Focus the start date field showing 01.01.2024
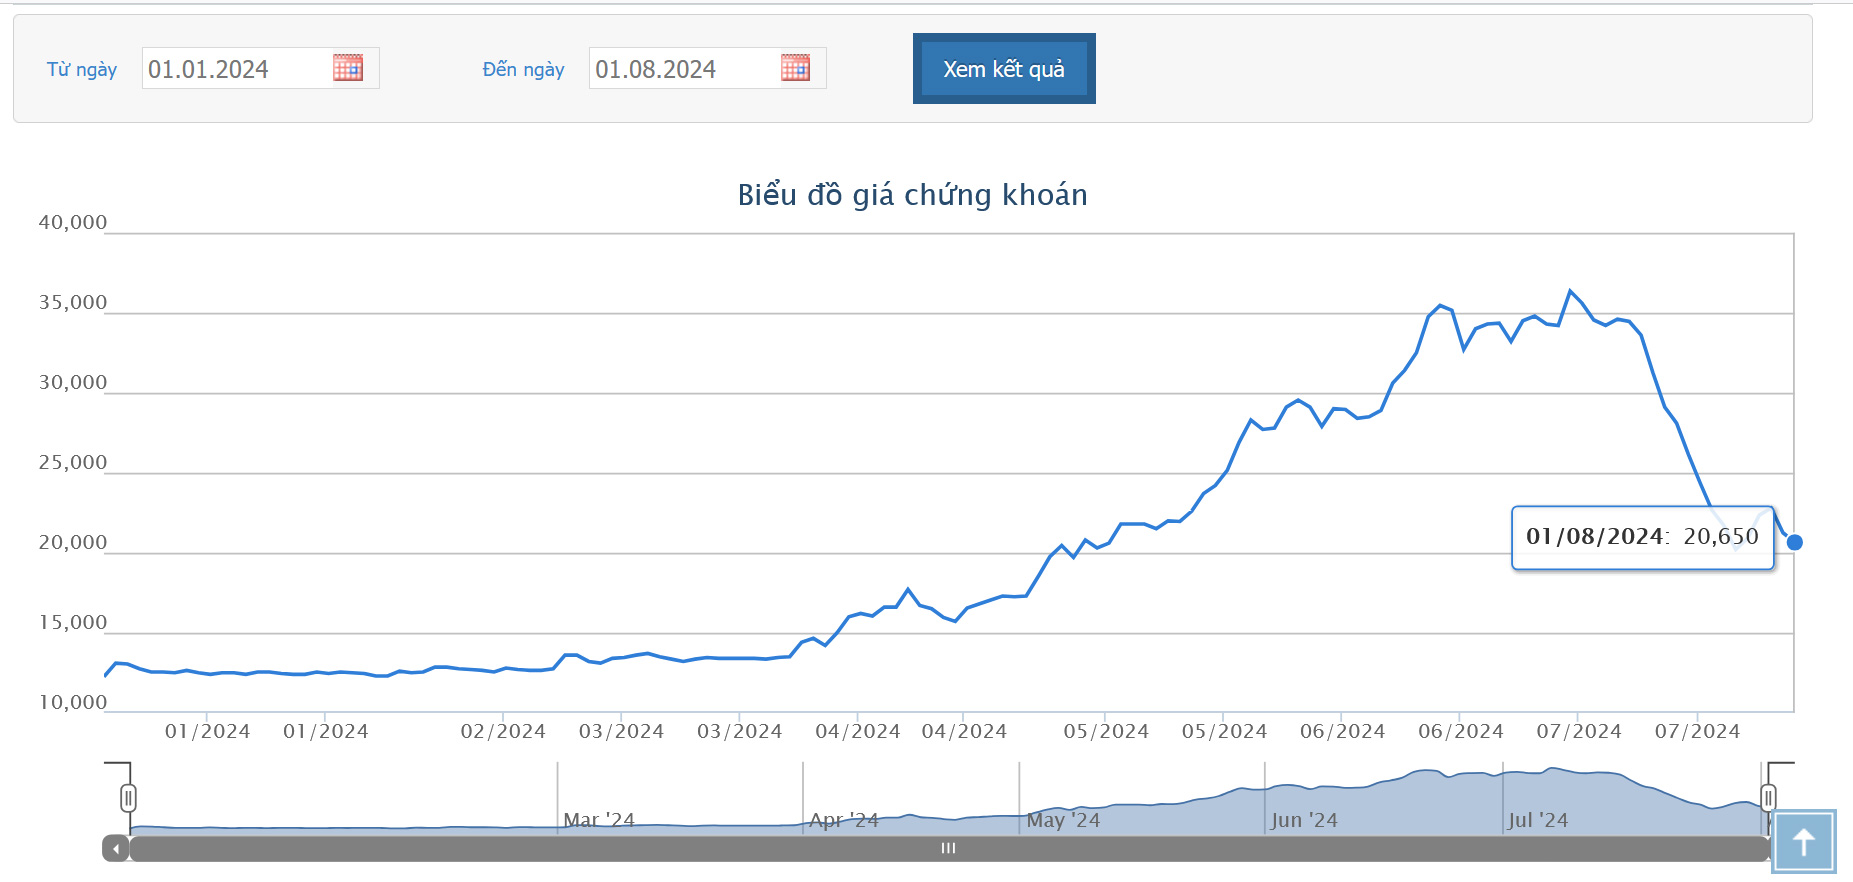This screenshot has width=1853, height=882. click(236, 69)
